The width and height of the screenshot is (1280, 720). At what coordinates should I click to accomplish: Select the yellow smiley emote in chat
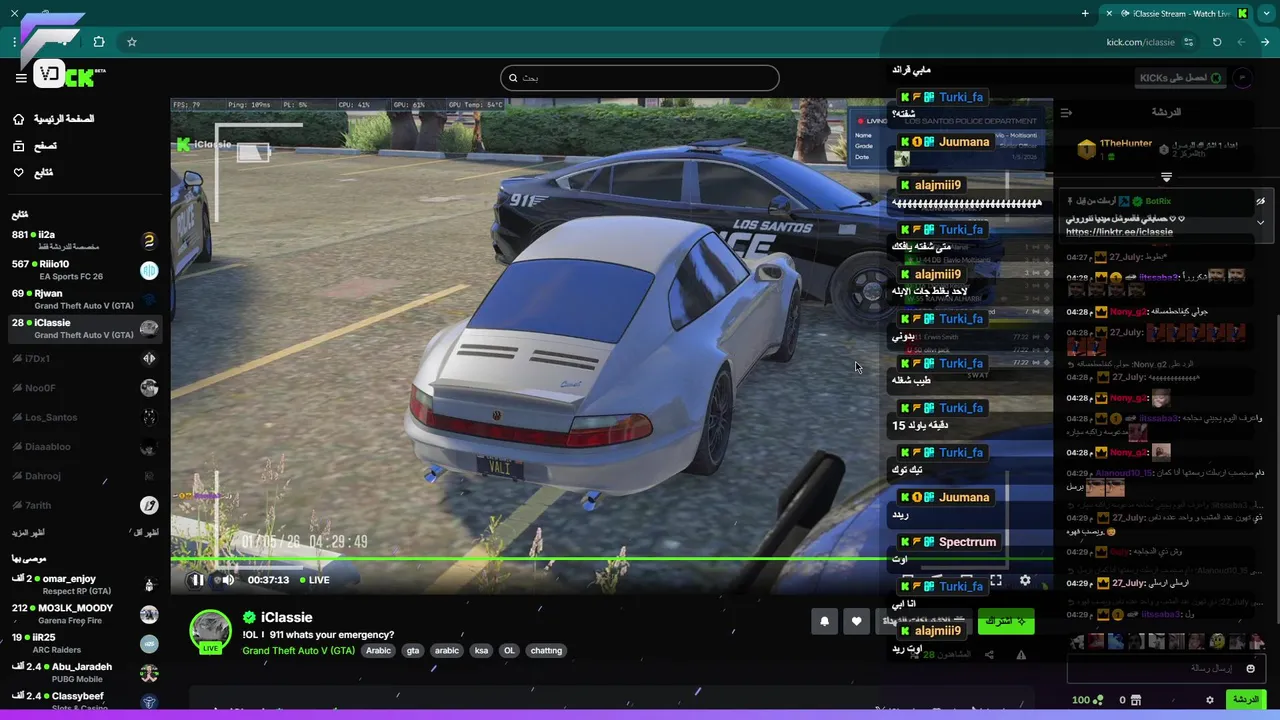pyautogui.click(x=1217, y=641)
